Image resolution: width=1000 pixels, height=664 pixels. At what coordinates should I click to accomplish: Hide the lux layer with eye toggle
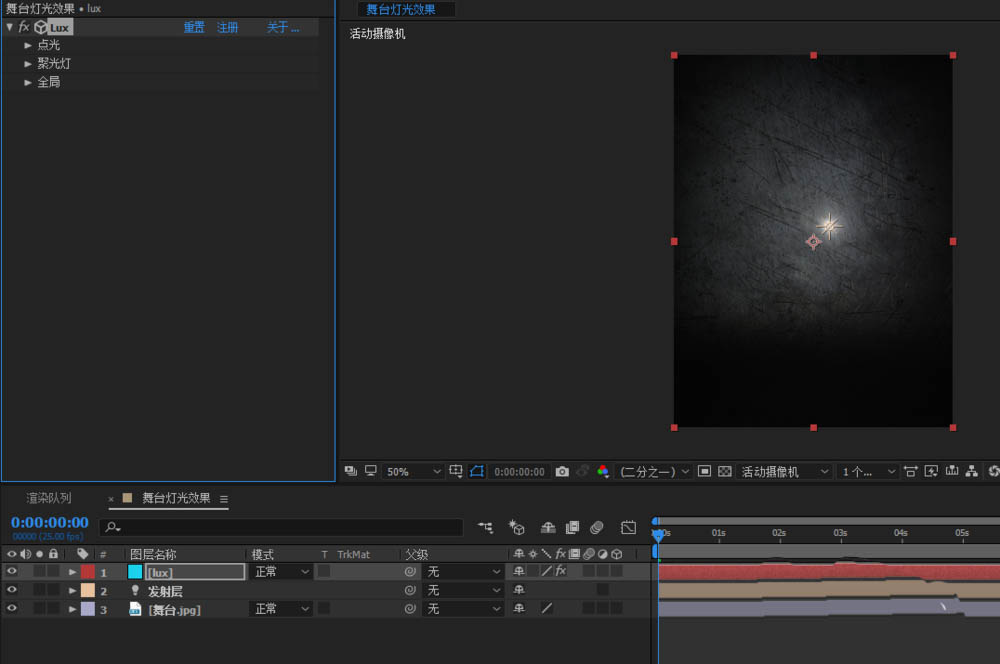[12, 572]
